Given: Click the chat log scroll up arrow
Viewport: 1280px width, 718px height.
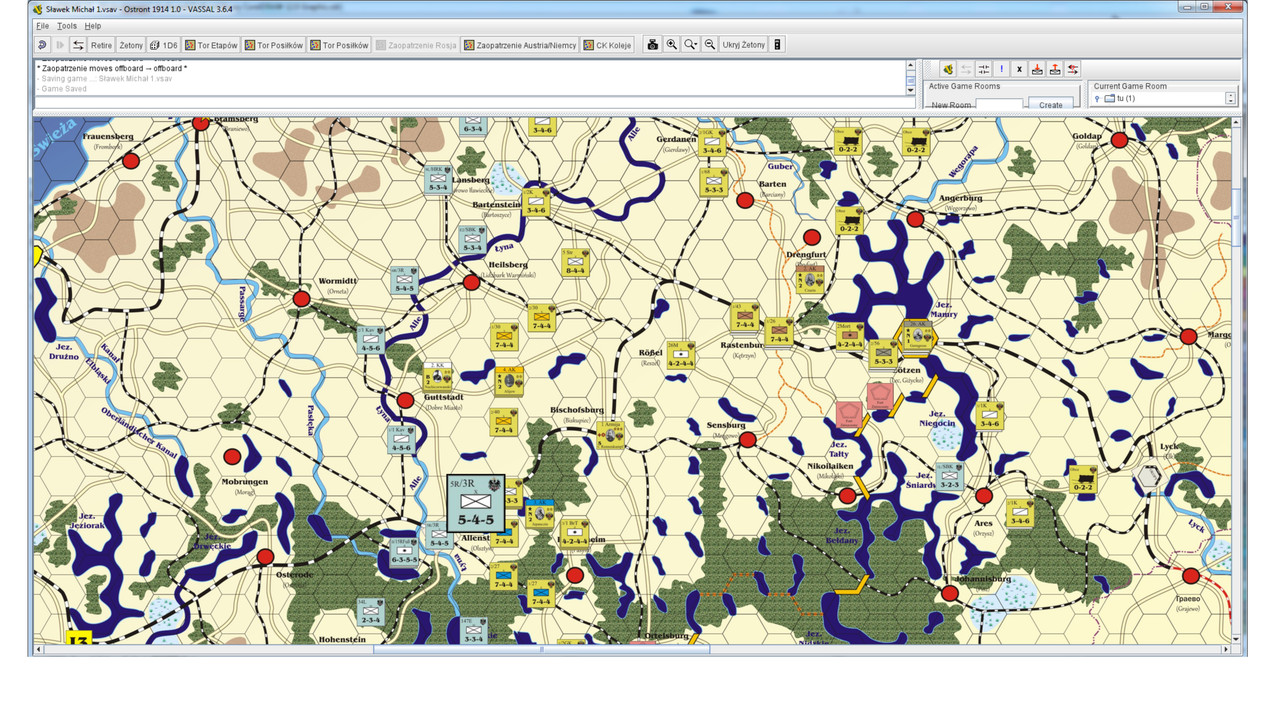Looking at the screenshot, I should (x=911, y=65).
